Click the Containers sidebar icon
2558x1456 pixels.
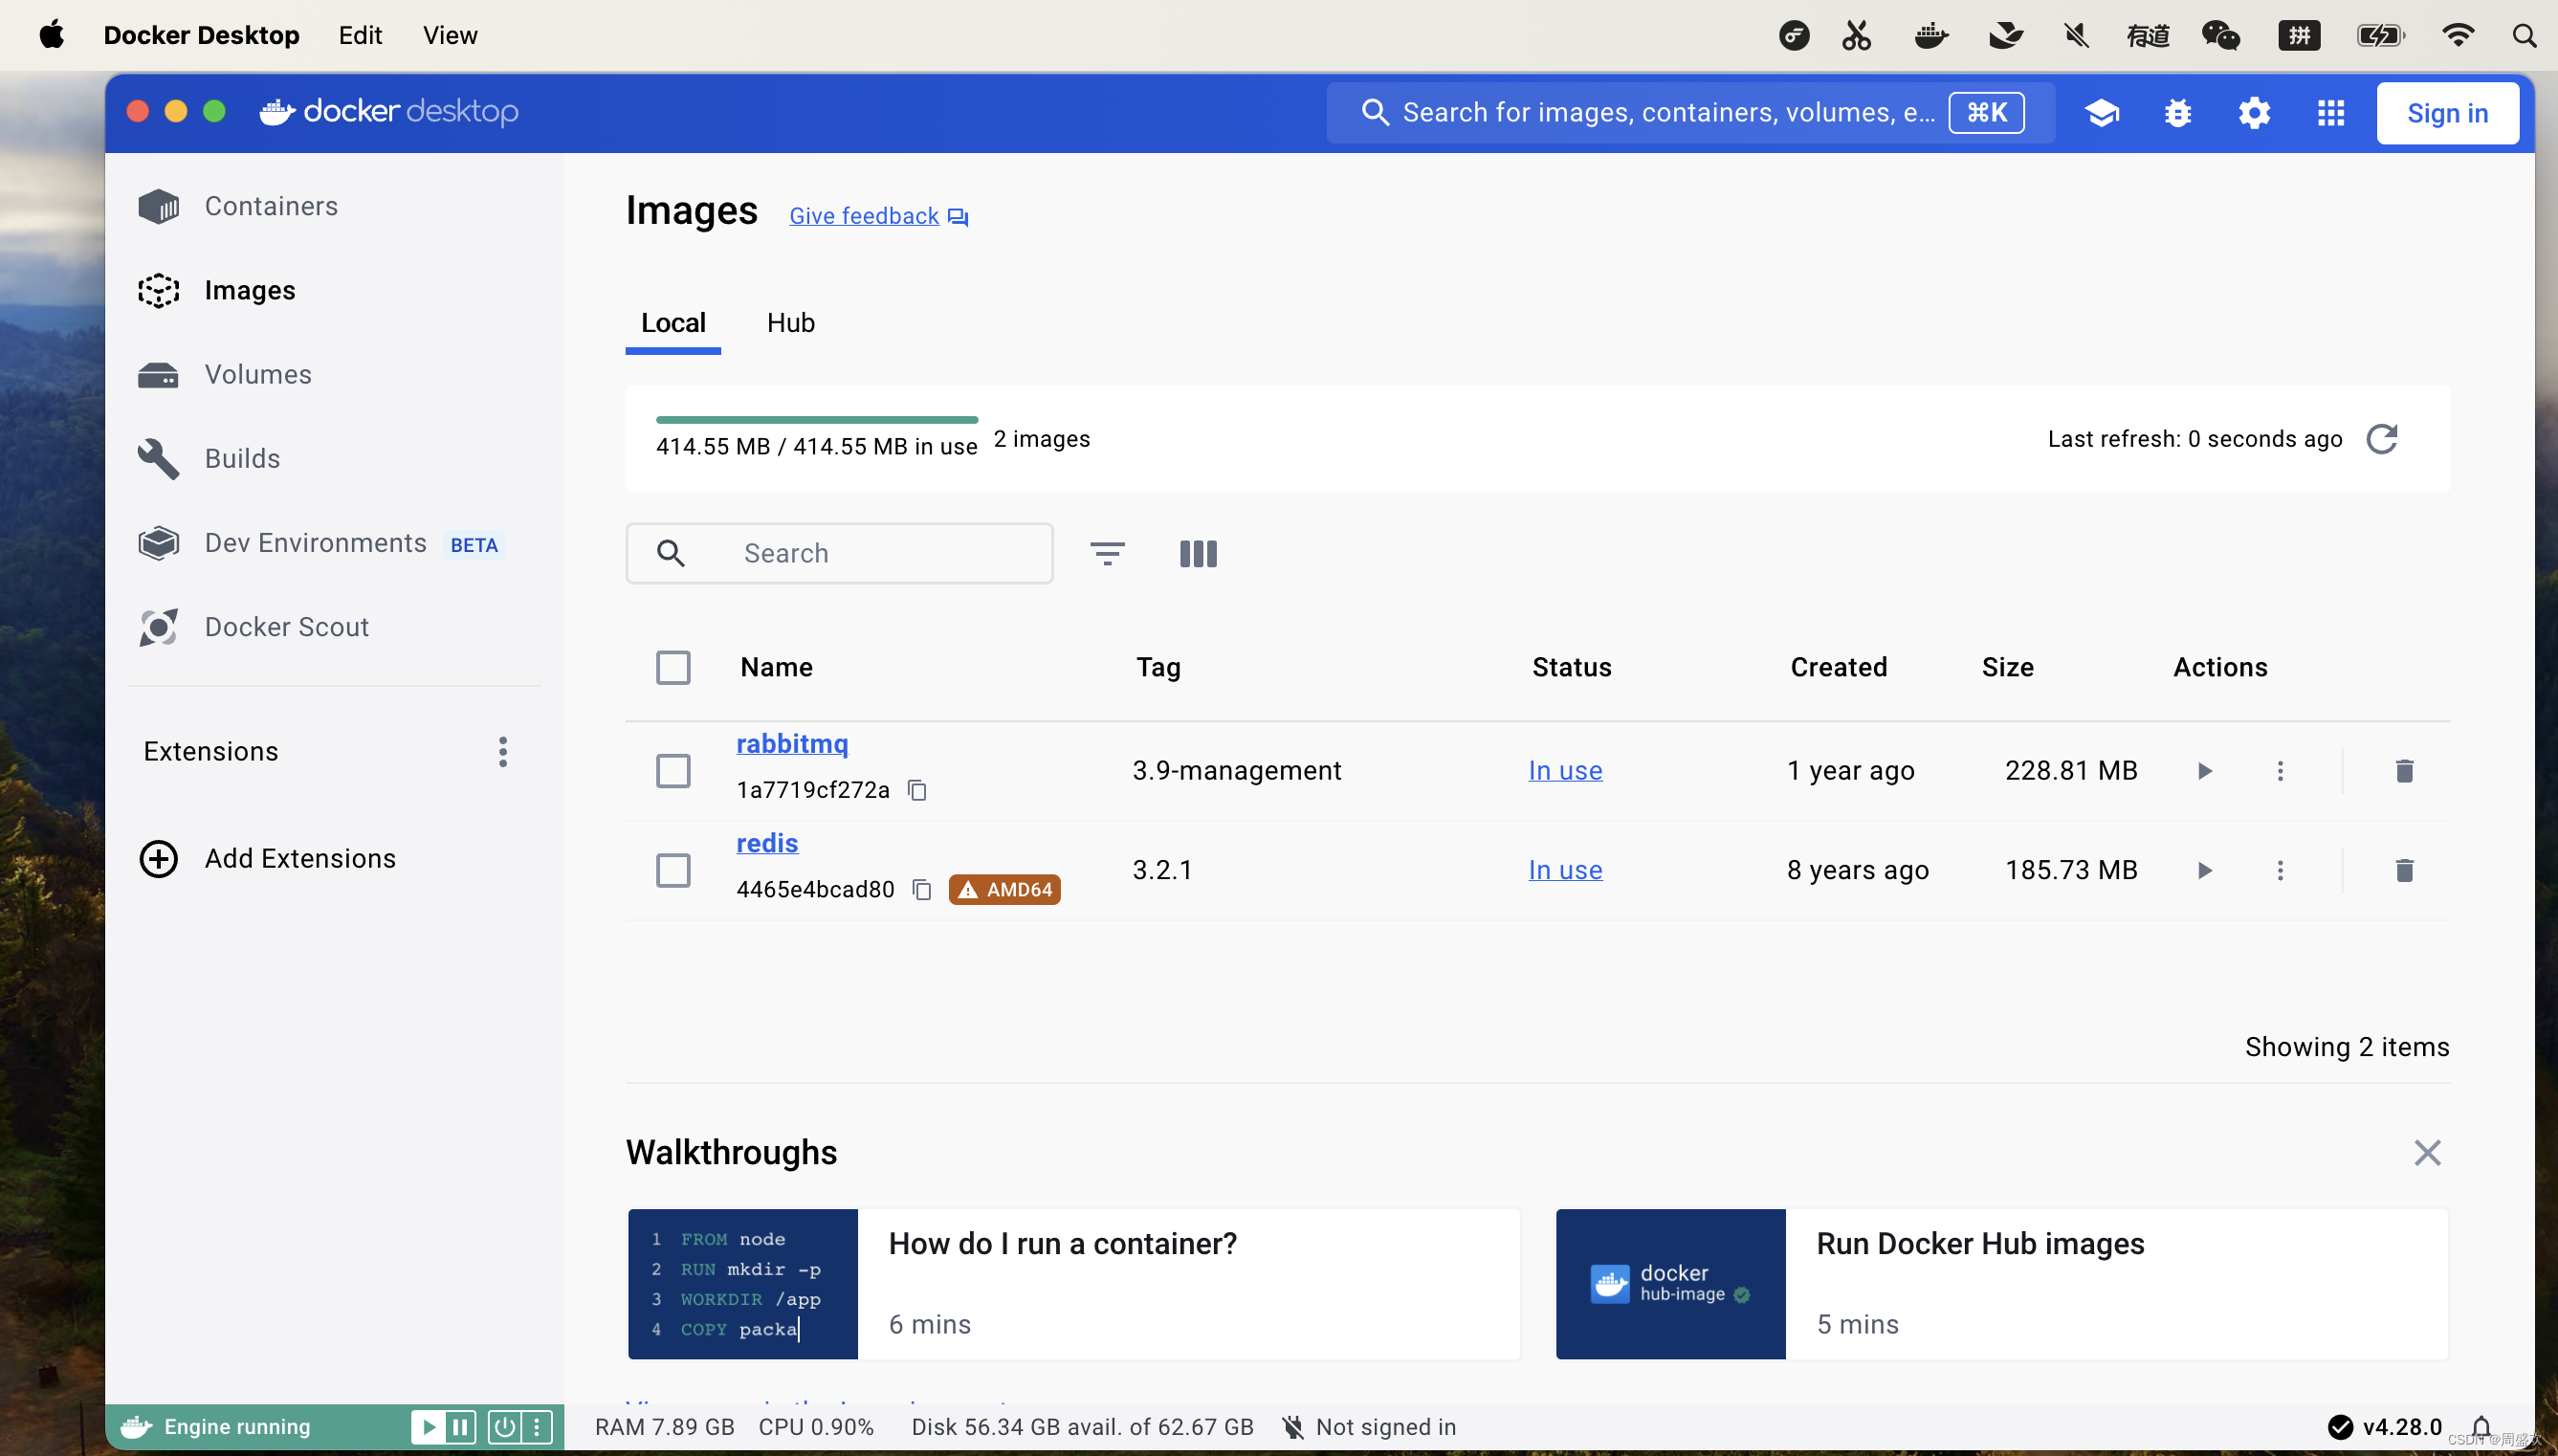coord(158,206)
